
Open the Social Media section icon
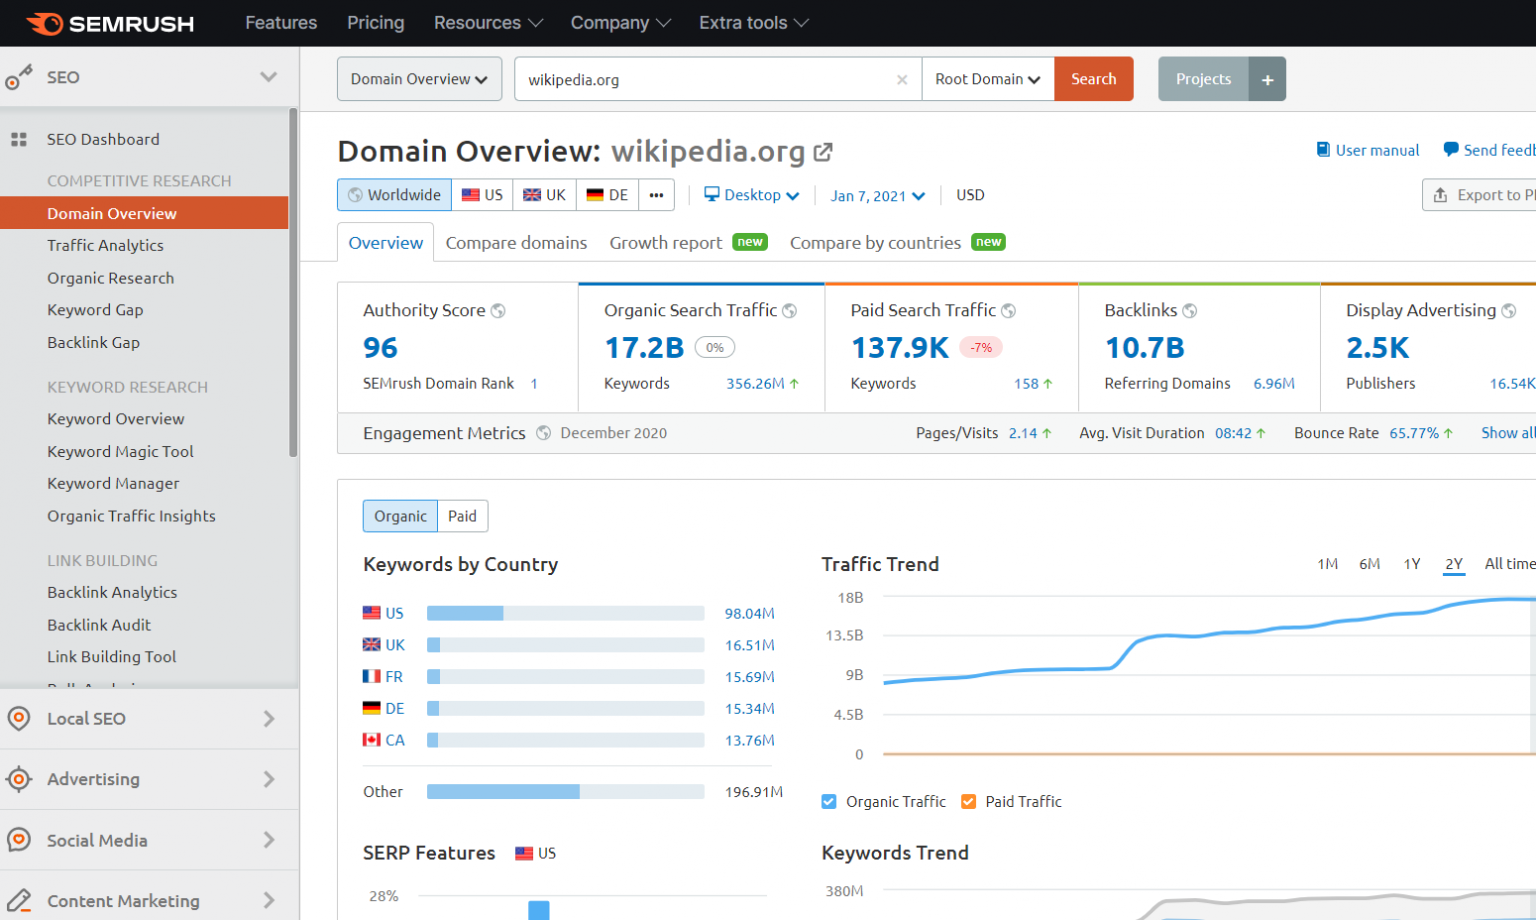(x=17, y=840)
